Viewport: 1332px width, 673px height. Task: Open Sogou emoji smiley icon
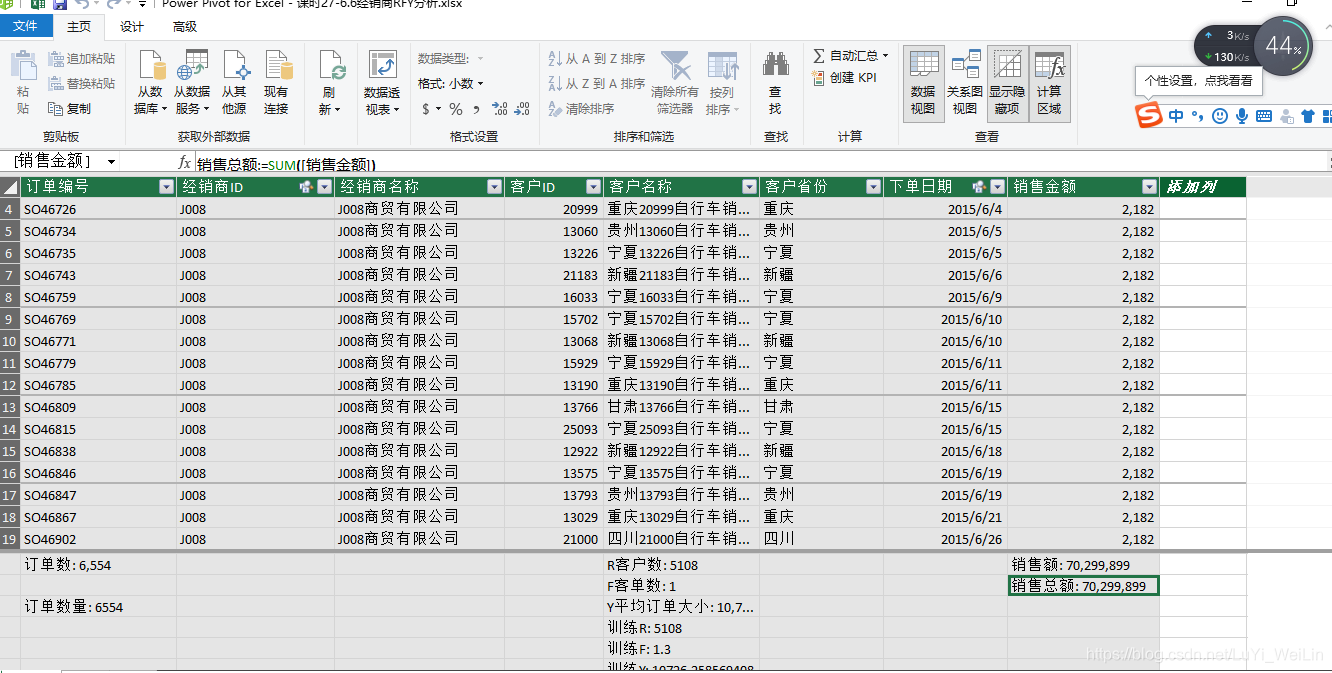1220,116
